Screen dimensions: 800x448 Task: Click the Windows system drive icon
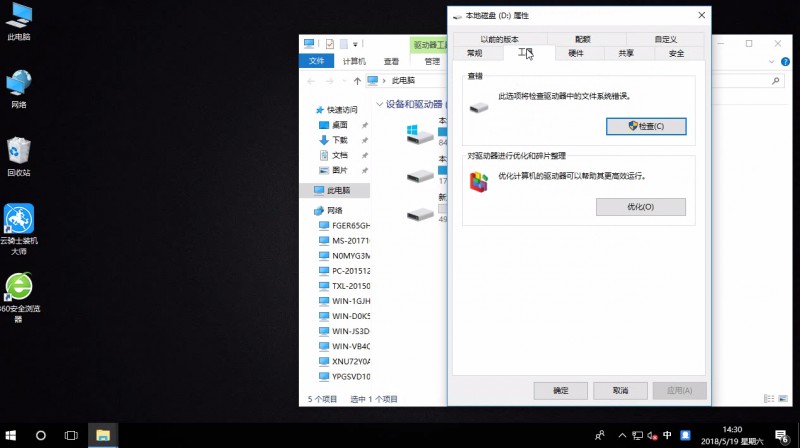(x=420, y=135)
